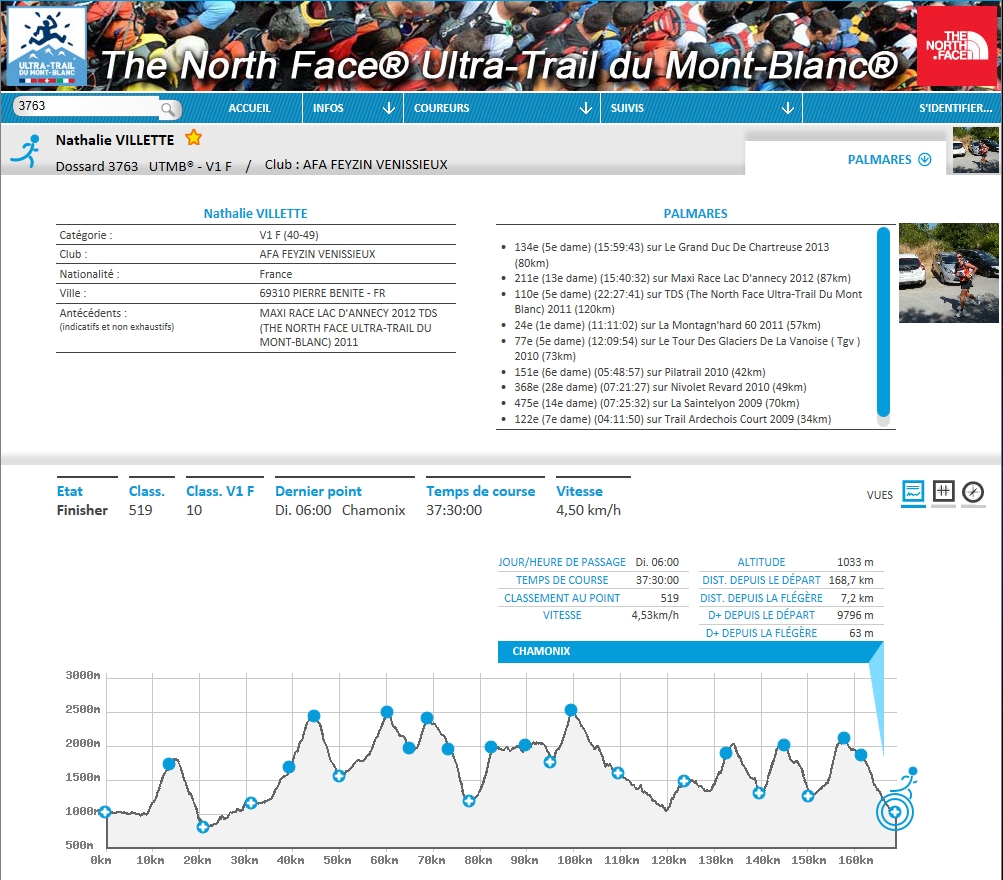This screenshot has height=880, width=1003.
Task: Click the blue runner icon
Action: click(x=26, y=151)
